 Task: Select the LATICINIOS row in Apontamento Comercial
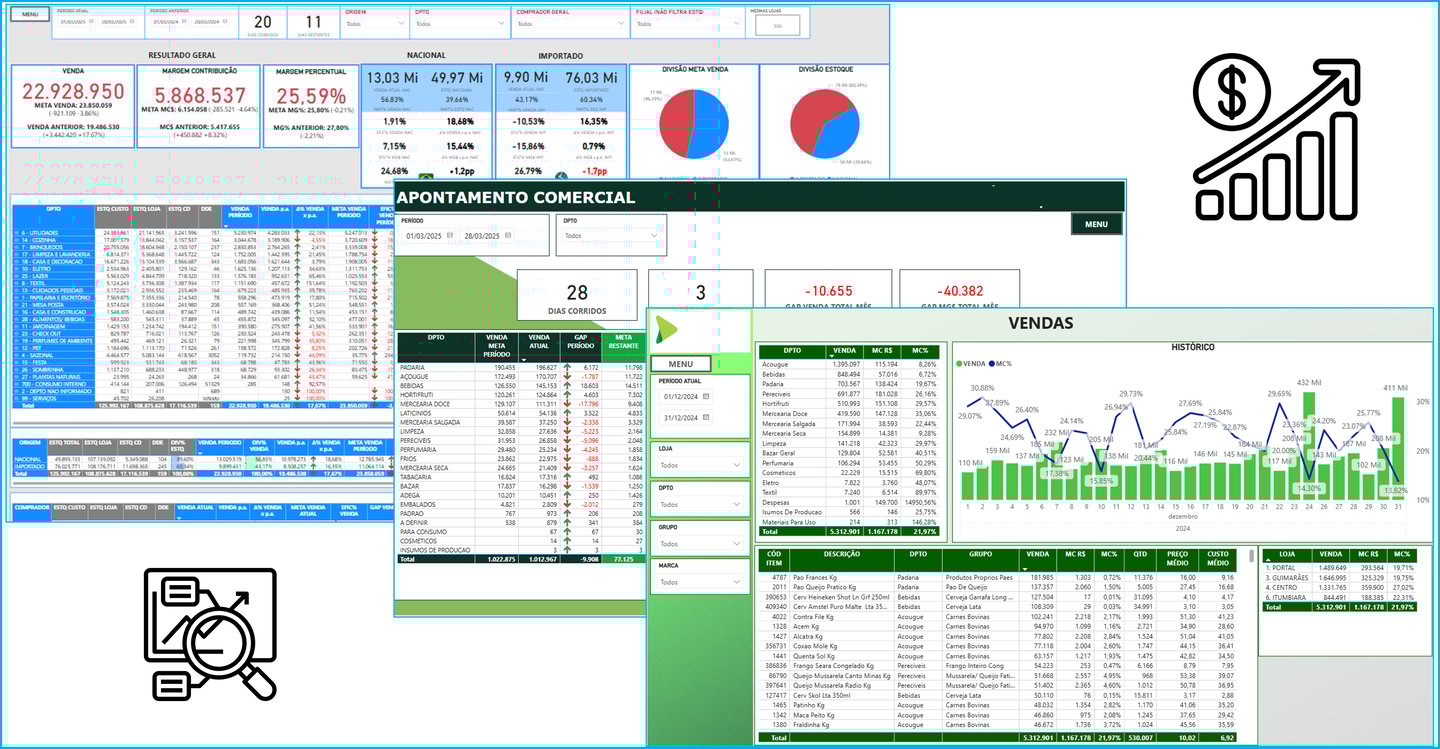[520, 413]
